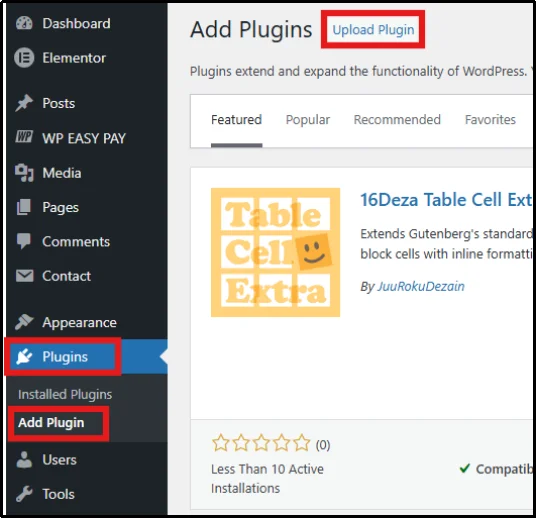Click the Posts pushpin icon
Image resolution: width=537 pixels, height=519 pixels.
coord(24,103)
